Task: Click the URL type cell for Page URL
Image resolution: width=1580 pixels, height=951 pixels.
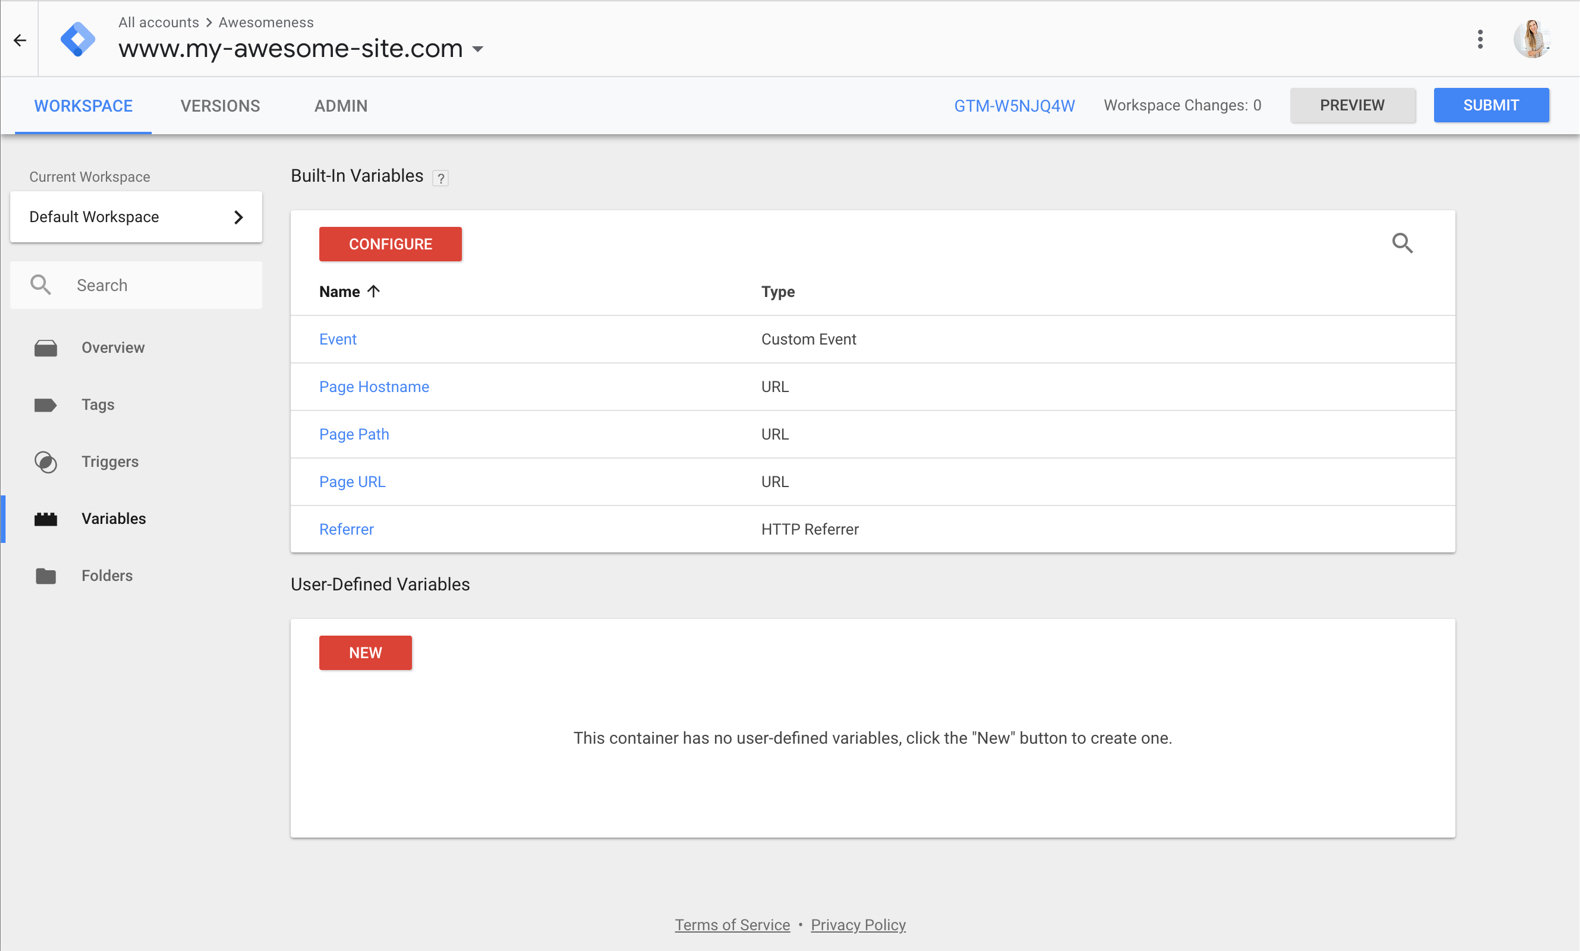Action: [775, 482]
